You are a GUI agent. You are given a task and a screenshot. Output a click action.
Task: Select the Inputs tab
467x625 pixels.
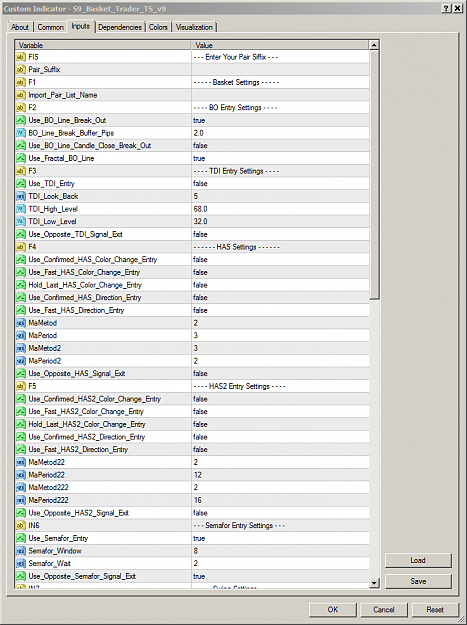click(80, 26)
